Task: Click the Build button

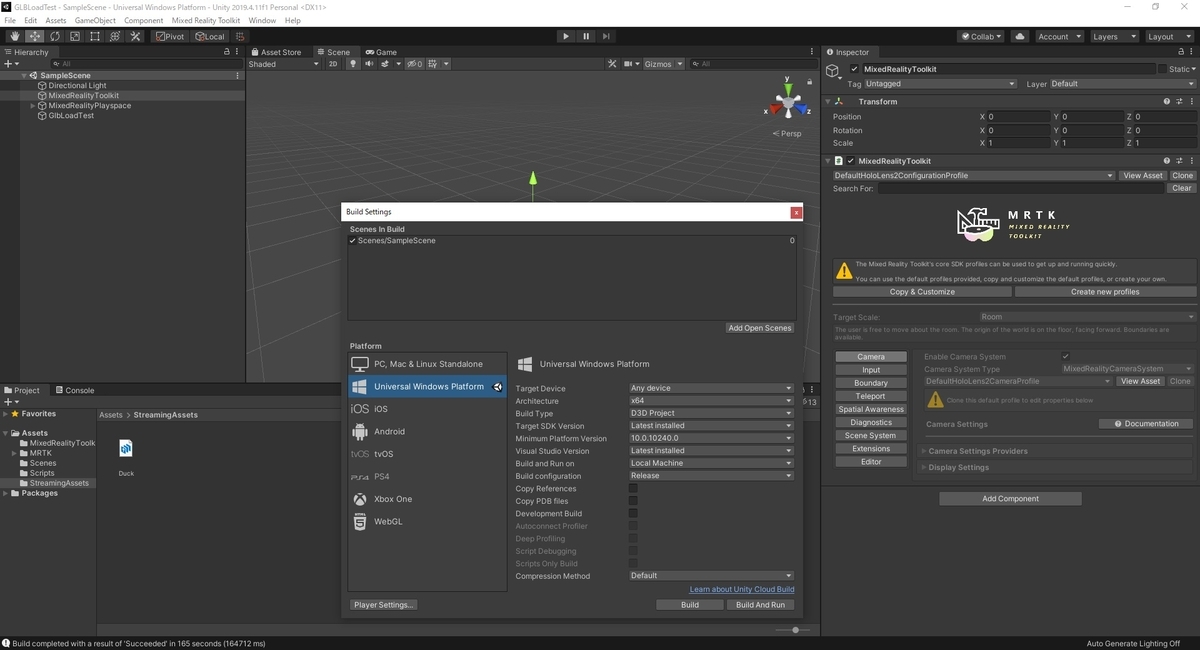Action: [690, 605]
